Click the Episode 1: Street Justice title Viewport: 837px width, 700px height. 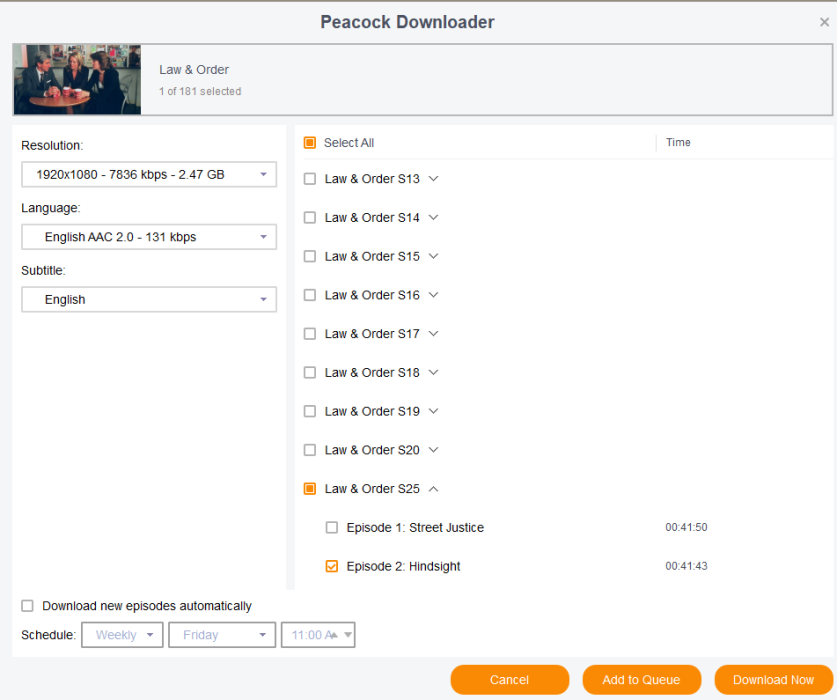point(415,528)
